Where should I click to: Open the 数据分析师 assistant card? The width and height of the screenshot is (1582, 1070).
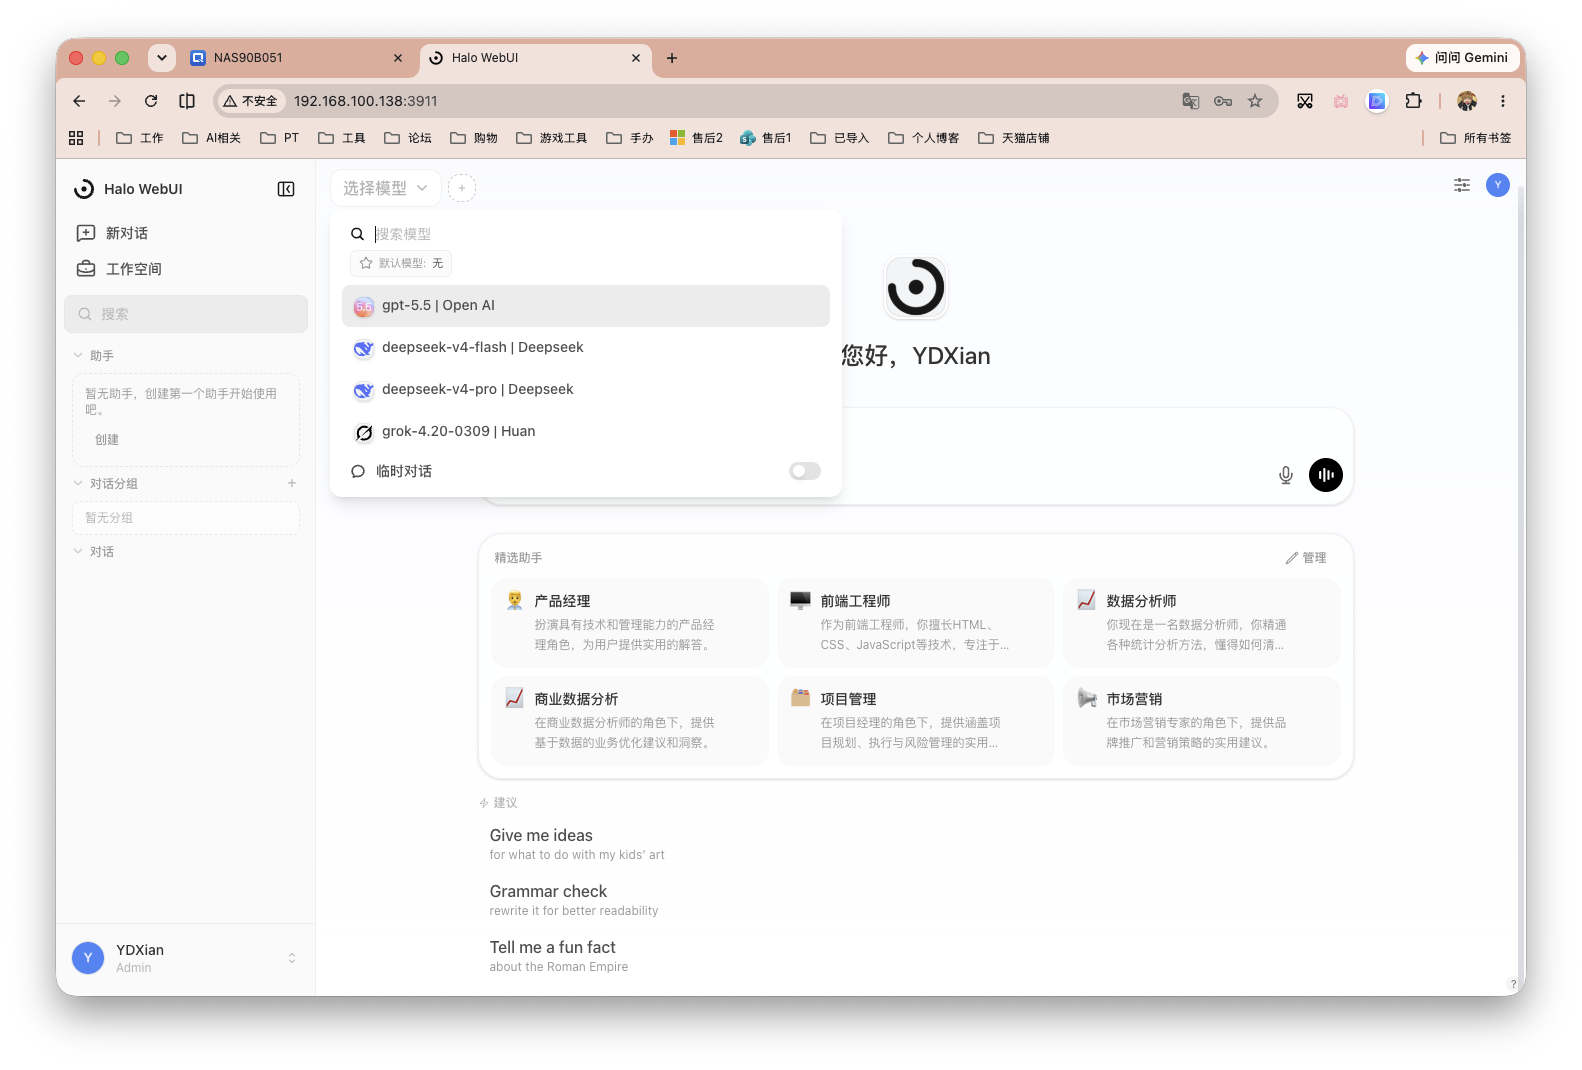(1202, 623)
